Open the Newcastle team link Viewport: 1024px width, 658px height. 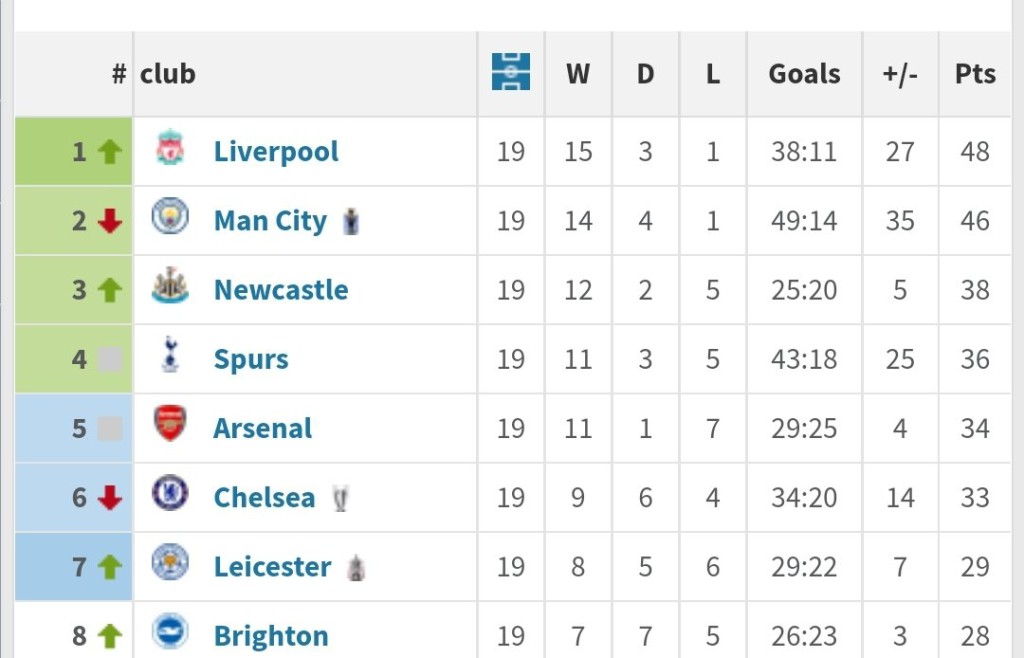click(x=281, y=290)
